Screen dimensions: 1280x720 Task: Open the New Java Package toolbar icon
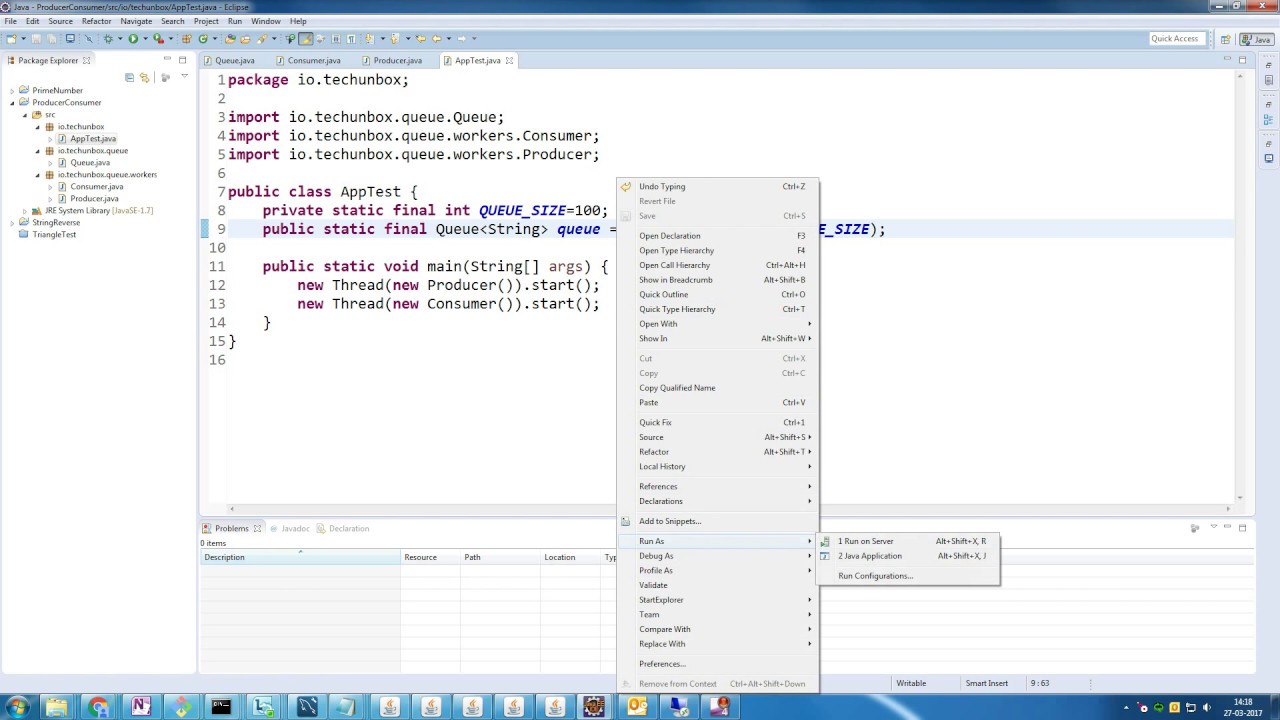pyautogui.click(x=186, y=39)
